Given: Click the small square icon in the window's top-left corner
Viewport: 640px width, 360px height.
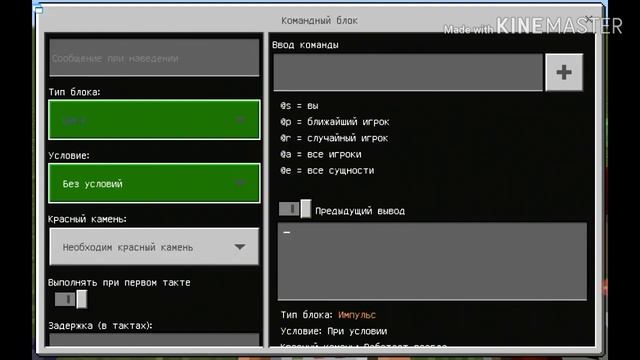Looking at the screenshot, I should click(x=39, y=10).
